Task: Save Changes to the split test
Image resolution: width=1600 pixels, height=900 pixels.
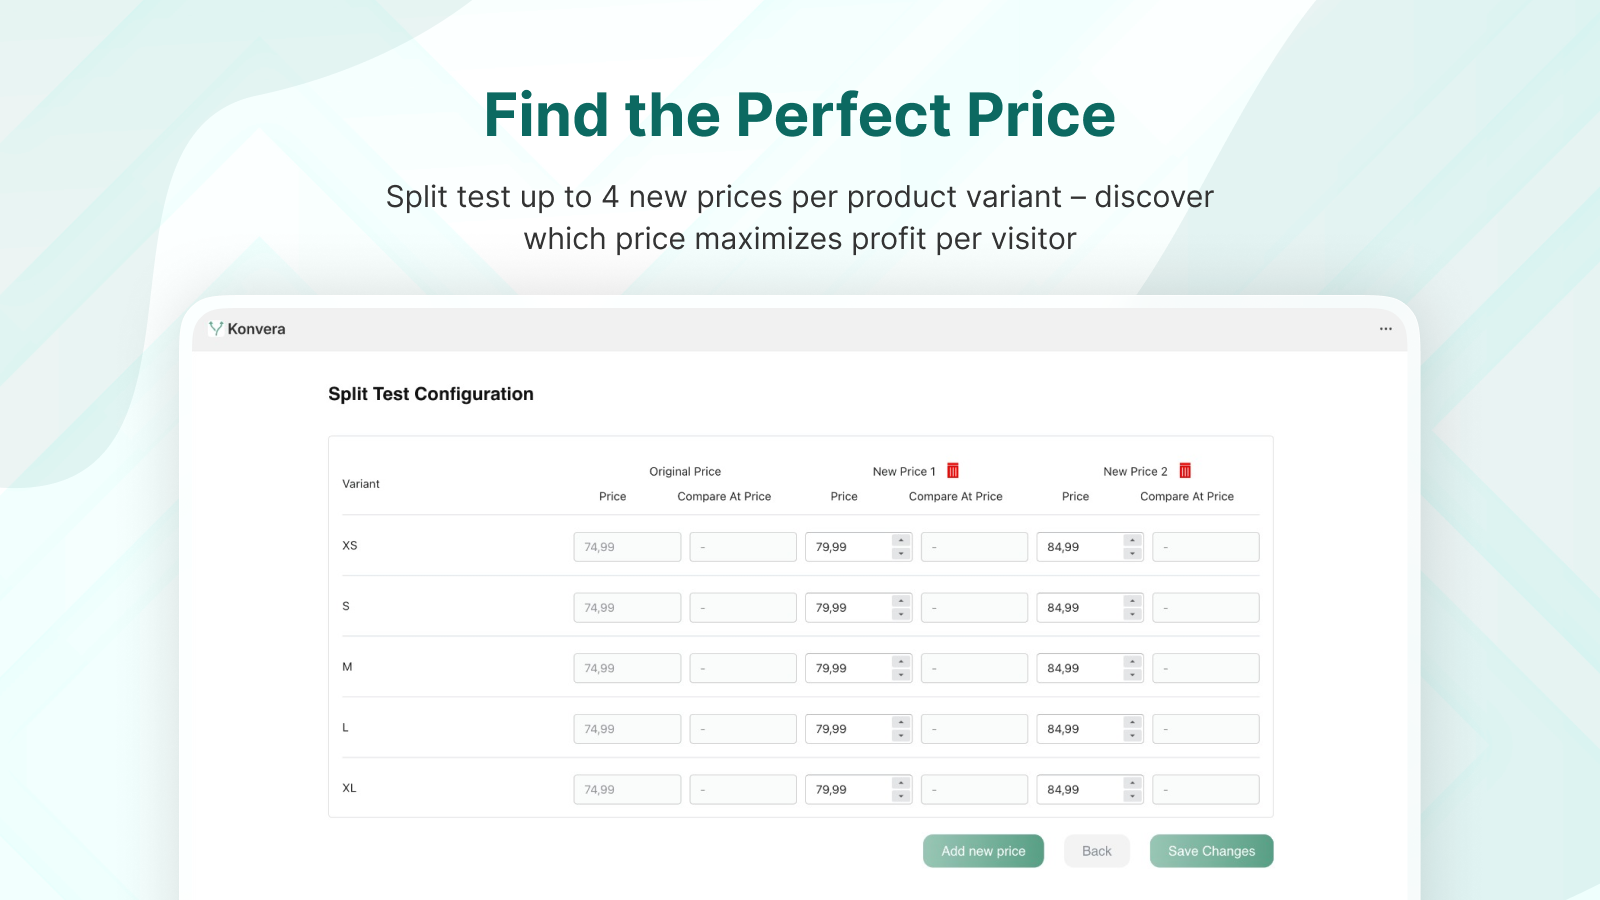Action: (1211, 851)
